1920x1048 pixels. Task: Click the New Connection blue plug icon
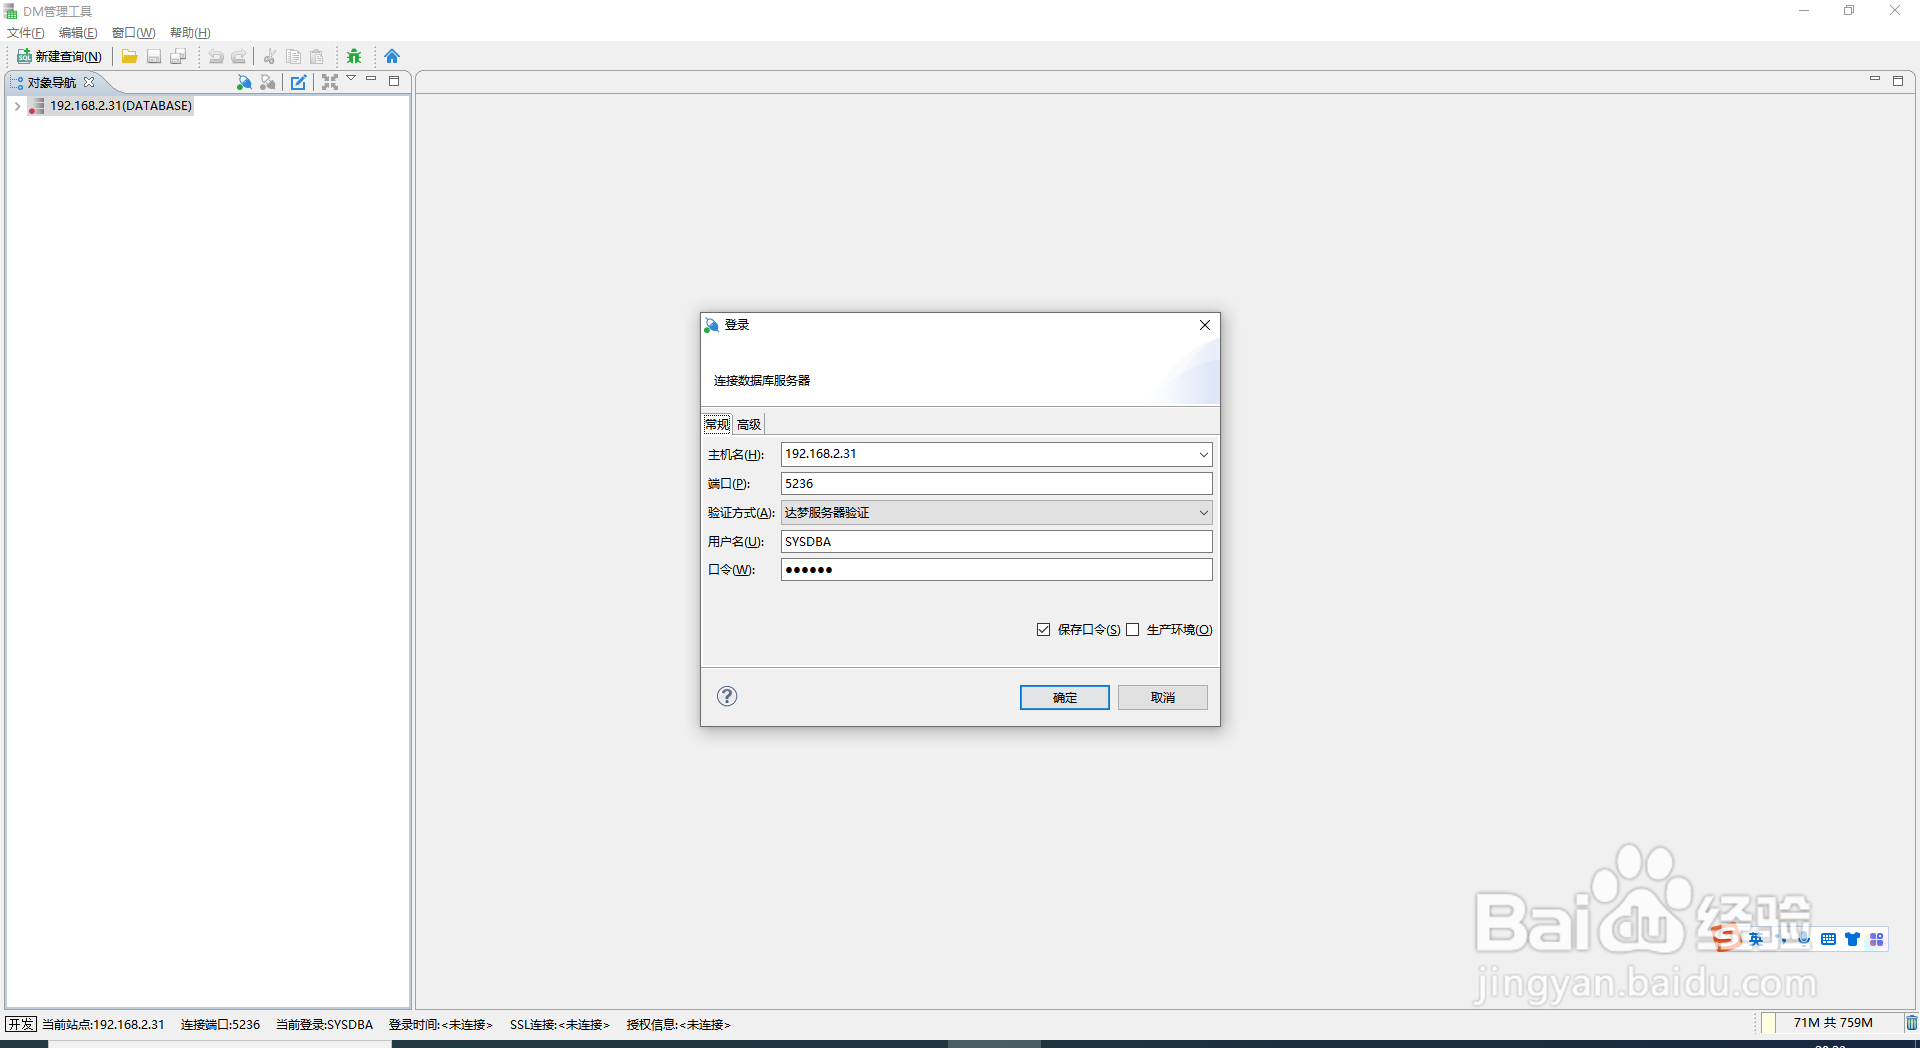coord(244,82)
